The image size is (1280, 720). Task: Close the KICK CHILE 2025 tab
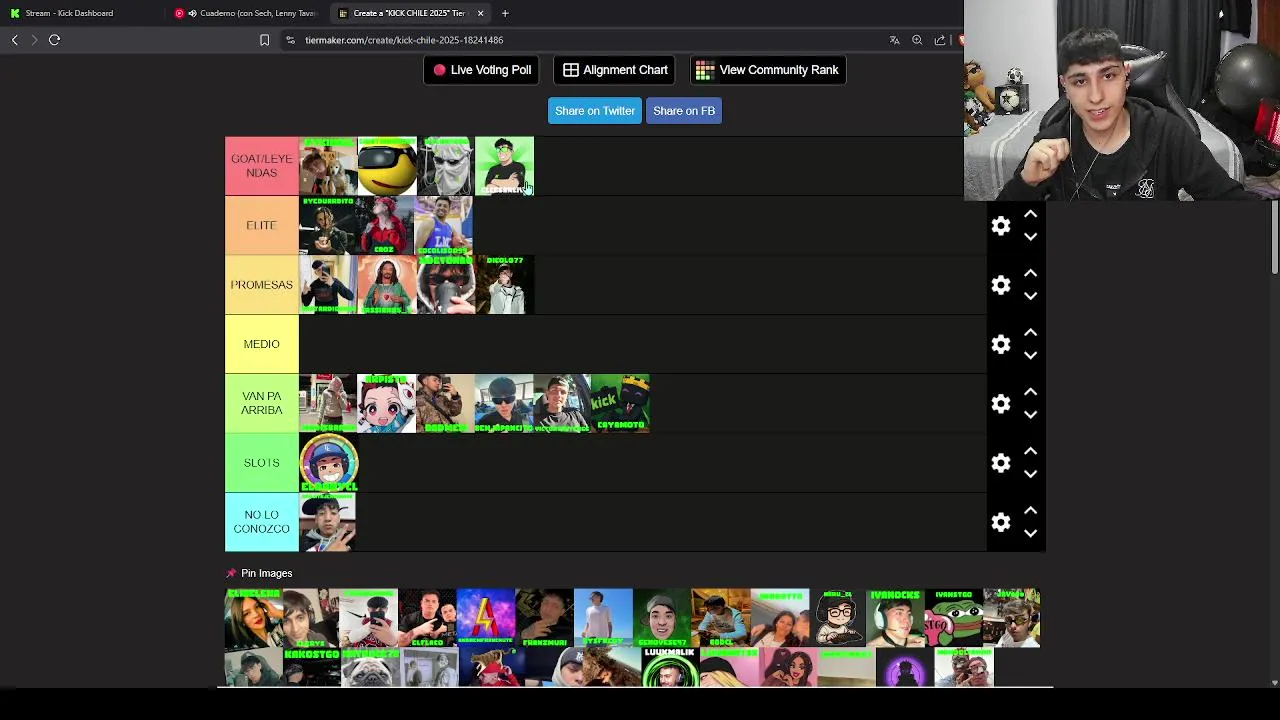(x=480, y=13)
